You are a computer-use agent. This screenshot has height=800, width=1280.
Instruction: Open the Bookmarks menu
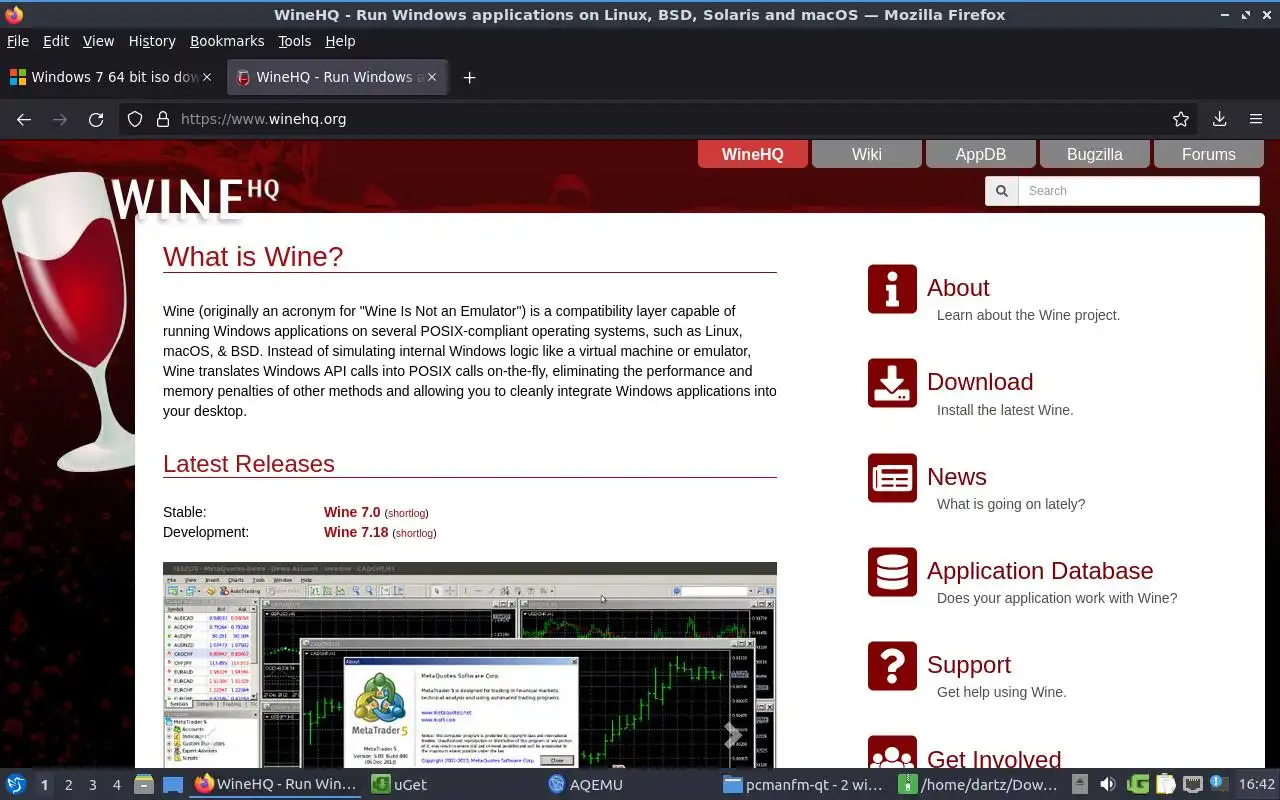(x=227, y=41)
